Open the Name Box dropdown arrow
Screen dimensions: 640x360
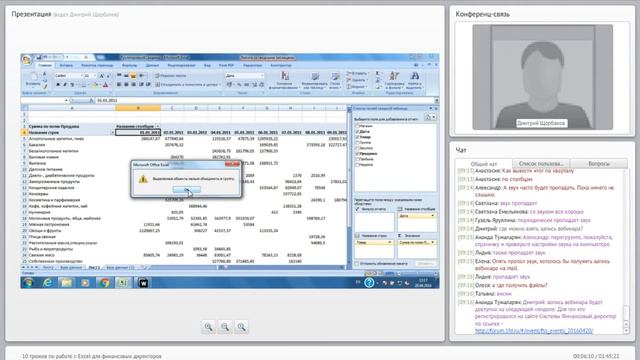66,100
